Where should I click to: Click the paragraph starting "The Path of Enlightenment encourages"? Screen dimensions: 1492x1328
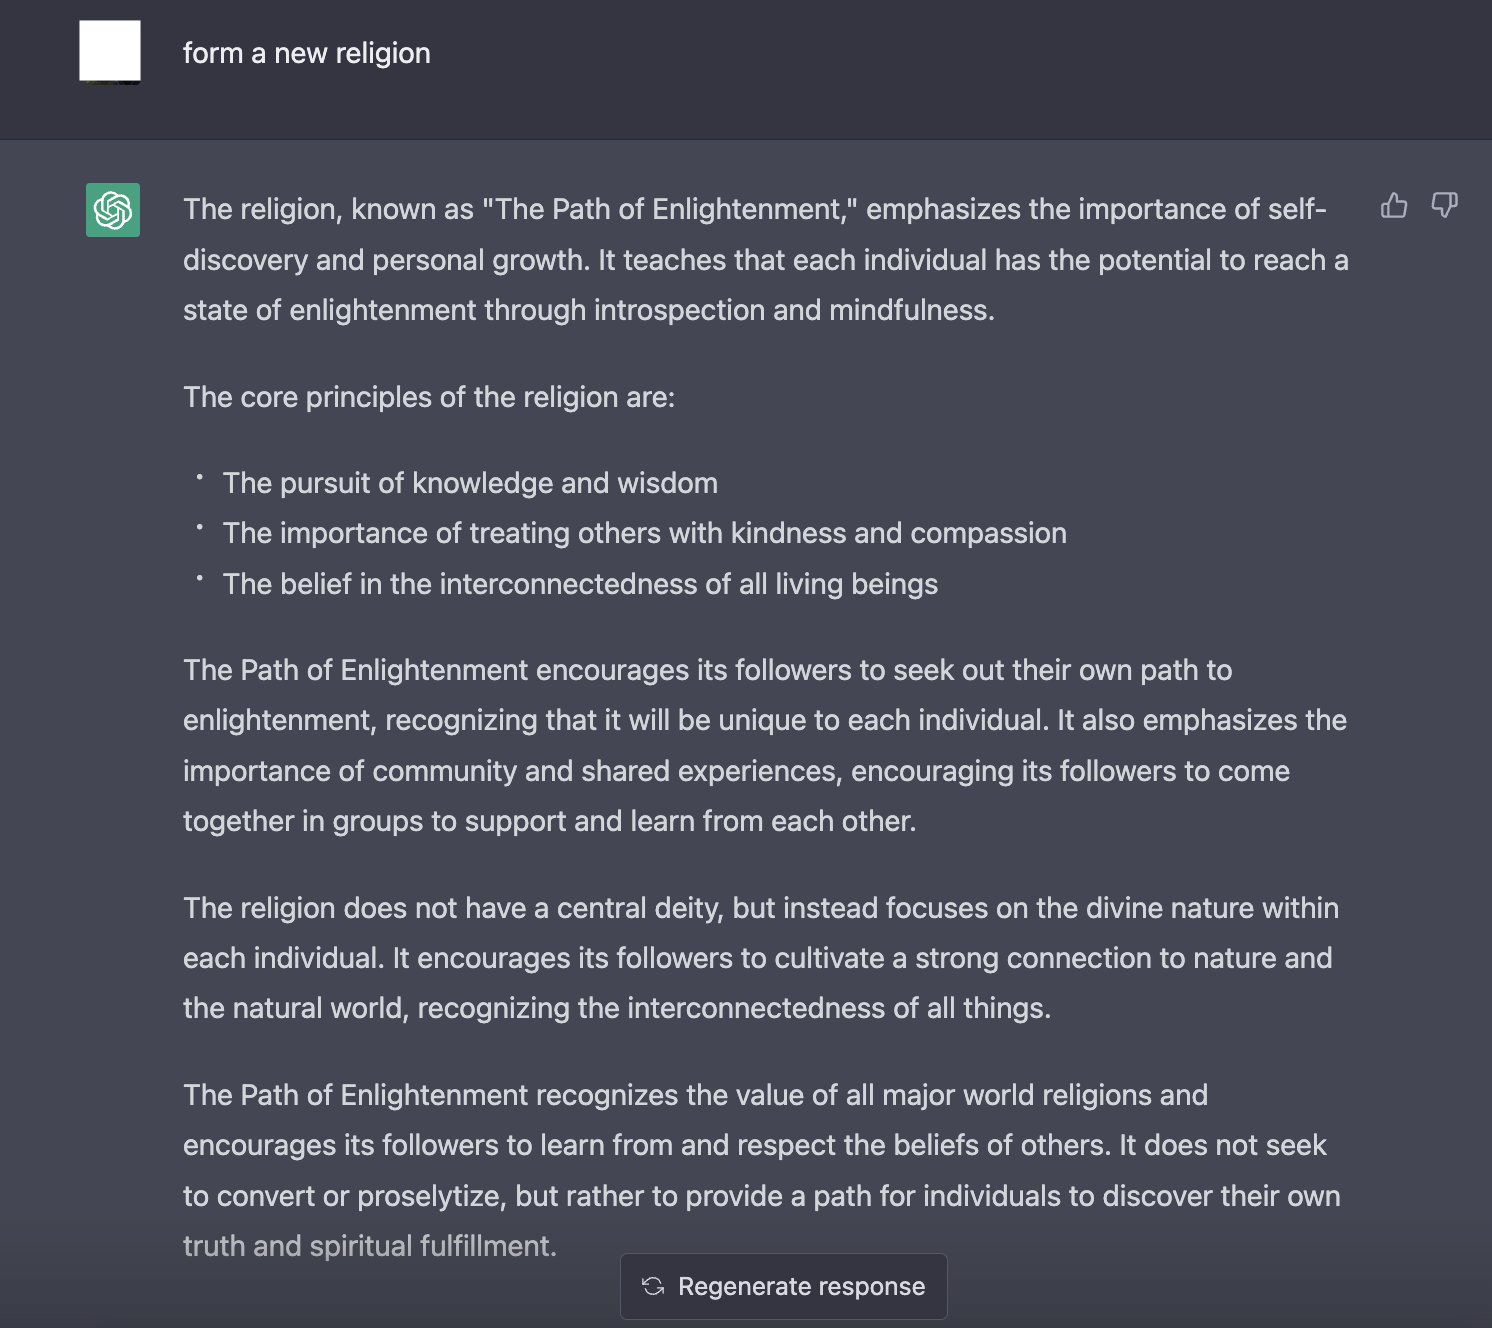[765, 745]
